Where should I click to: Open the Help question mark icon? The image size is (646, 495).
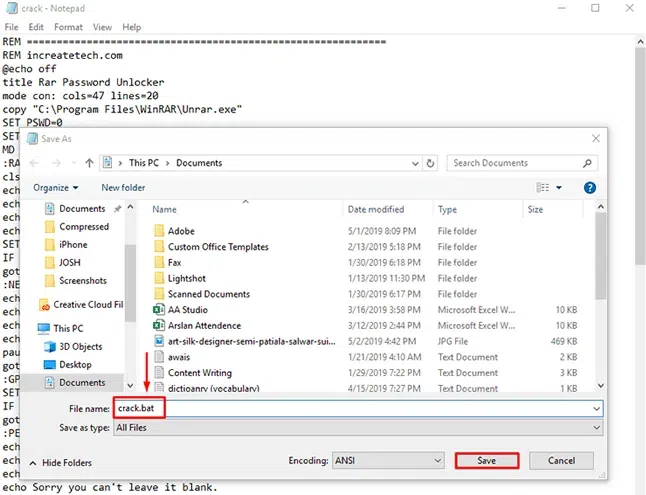point(590,188)
